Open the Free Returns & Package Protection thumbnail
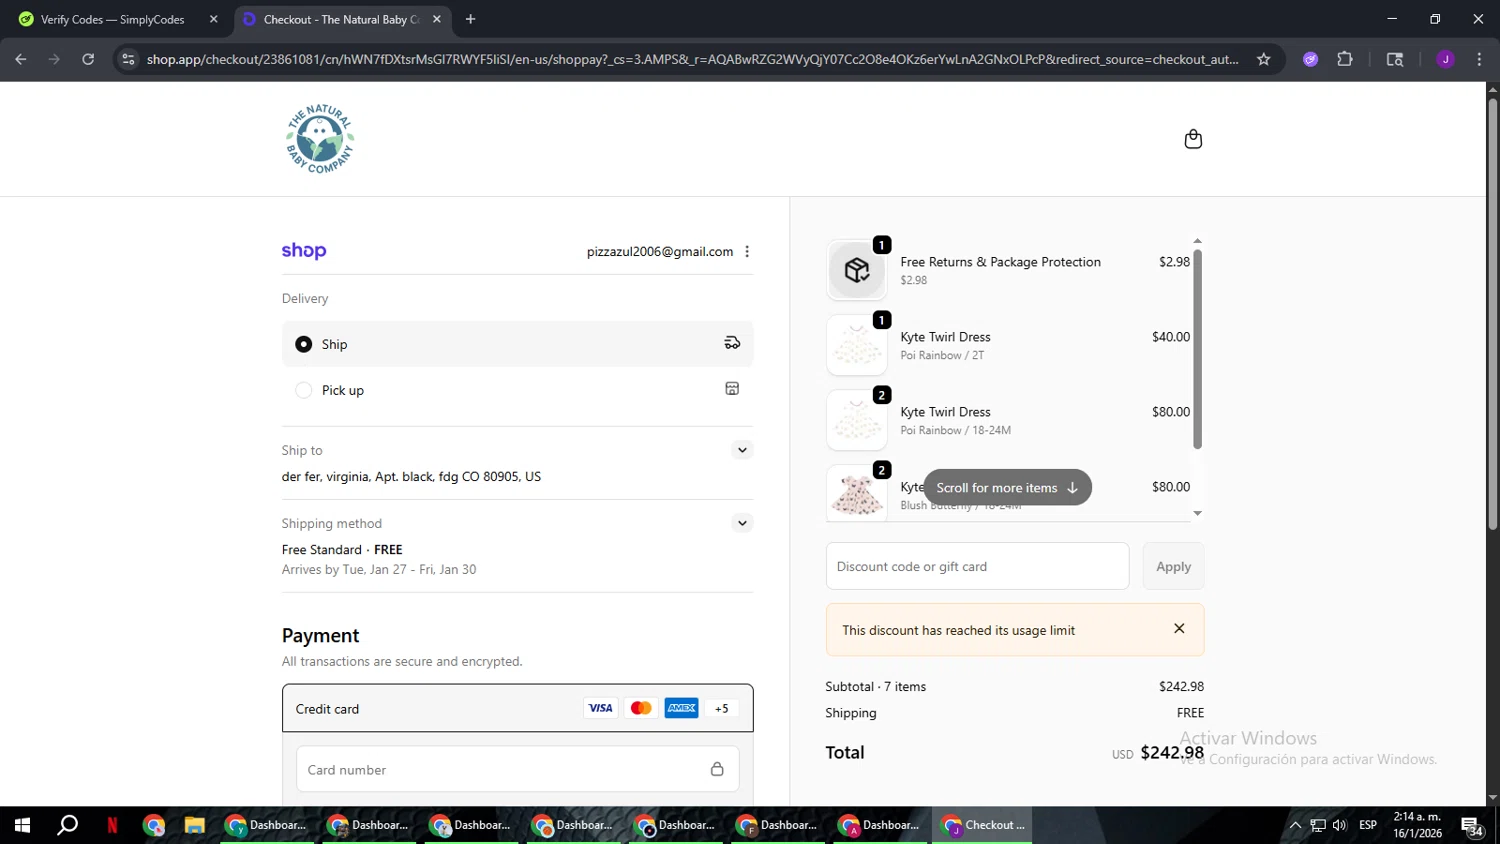Viewport: 1500px width, 844px height. pyautogui.click(x=857, y=270)
